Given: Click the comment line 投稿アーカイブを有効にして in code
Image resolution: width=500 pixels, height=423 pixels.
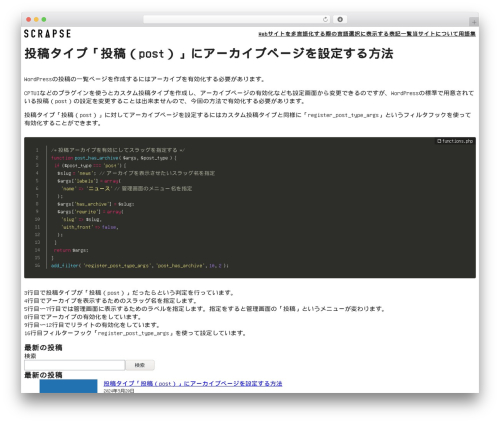Looking at the screenshot, I should click(x=118, y=150).
